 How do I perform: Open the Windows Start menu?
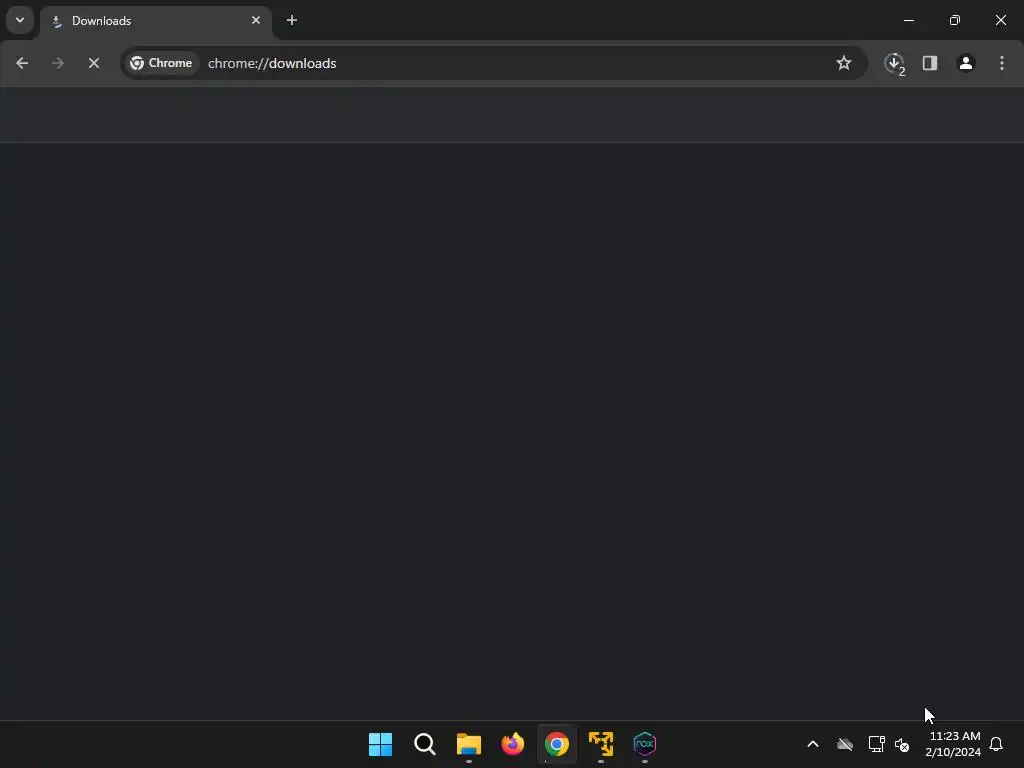coord(380,744)
